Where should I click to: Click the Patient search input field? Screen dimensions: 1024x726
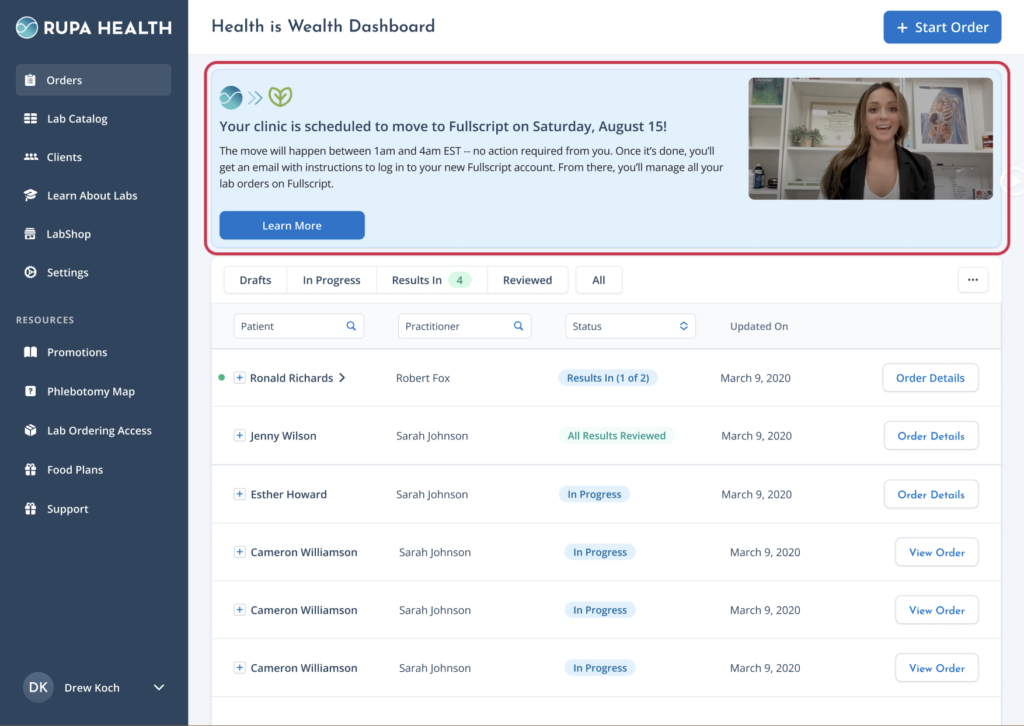click(x=290, y=326)
